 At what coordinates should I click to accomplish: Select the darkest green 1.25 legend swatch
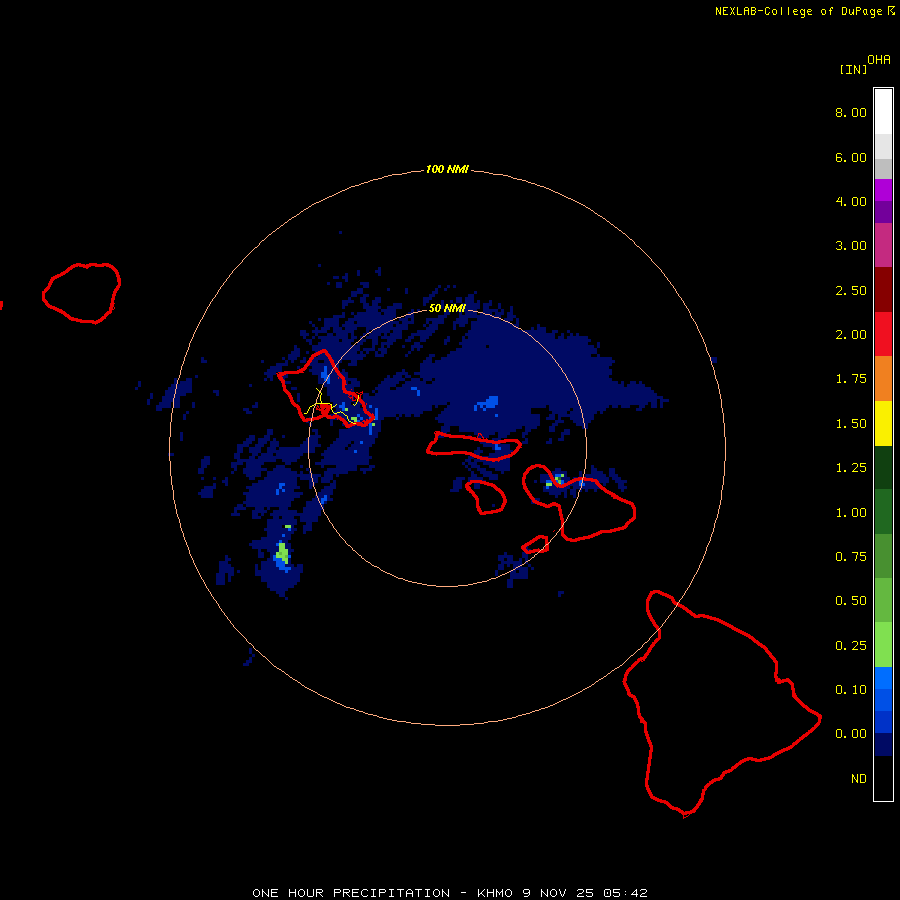point(883,467)
